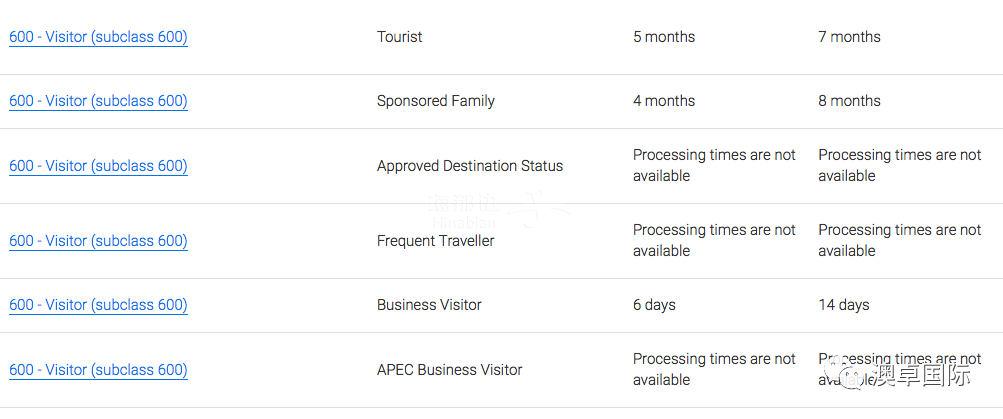Click the 14 days processing time
This screenshot has height=419, width=1003.
click(x=843, y=305)
